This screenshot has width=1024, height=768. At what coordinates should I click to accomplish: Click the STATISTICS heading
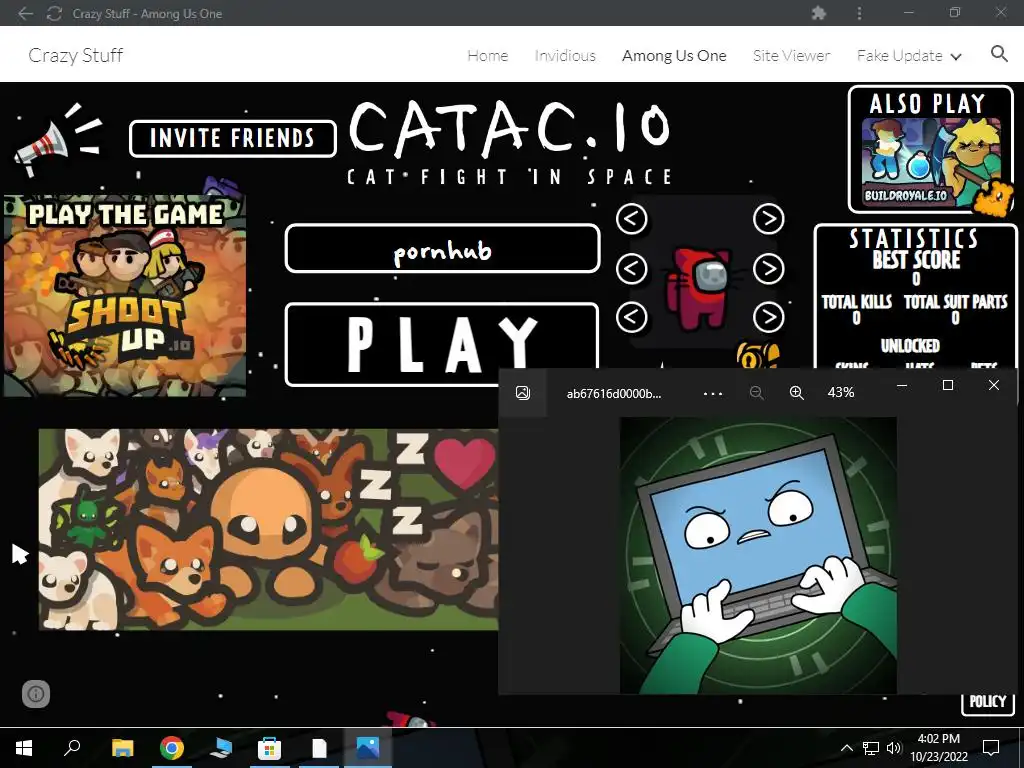(x=914, y=239)
